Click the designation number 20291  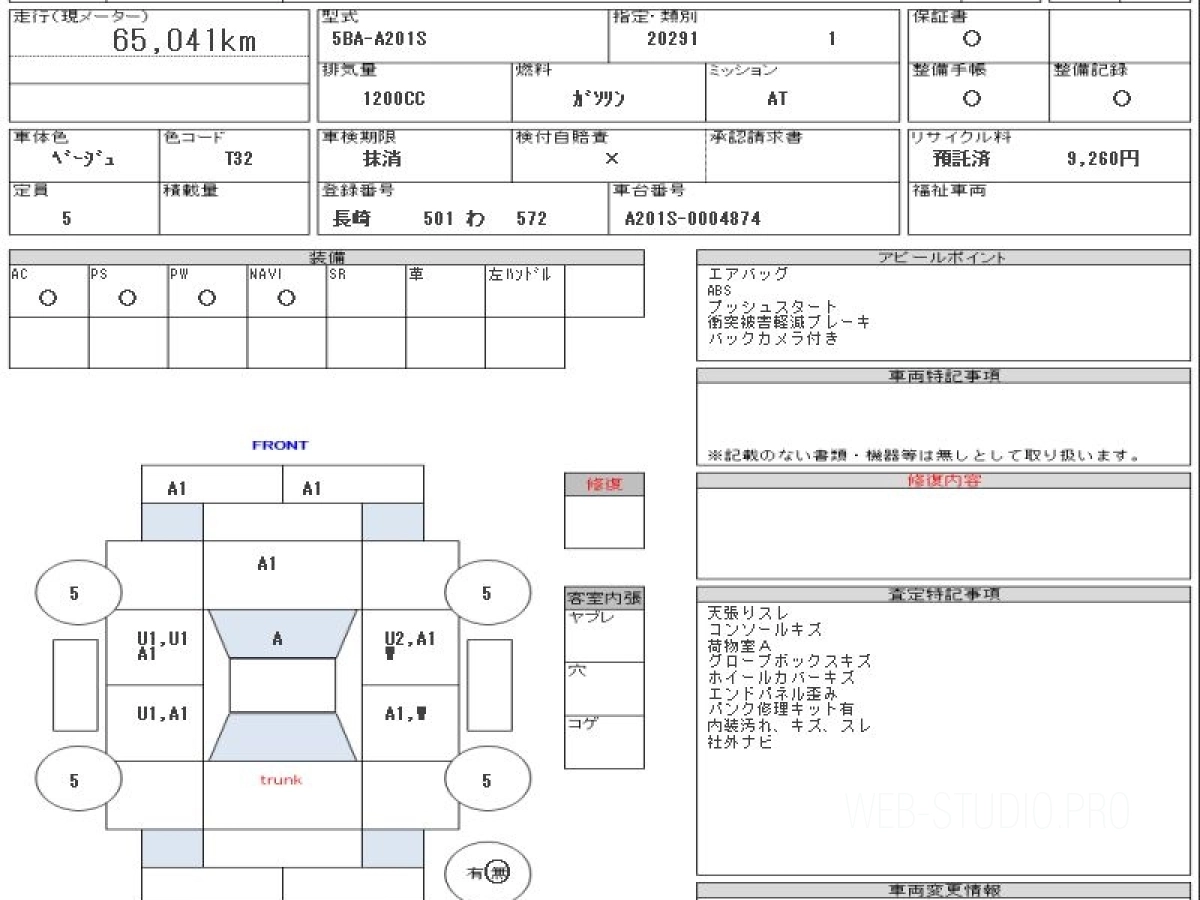click(672, 39)
